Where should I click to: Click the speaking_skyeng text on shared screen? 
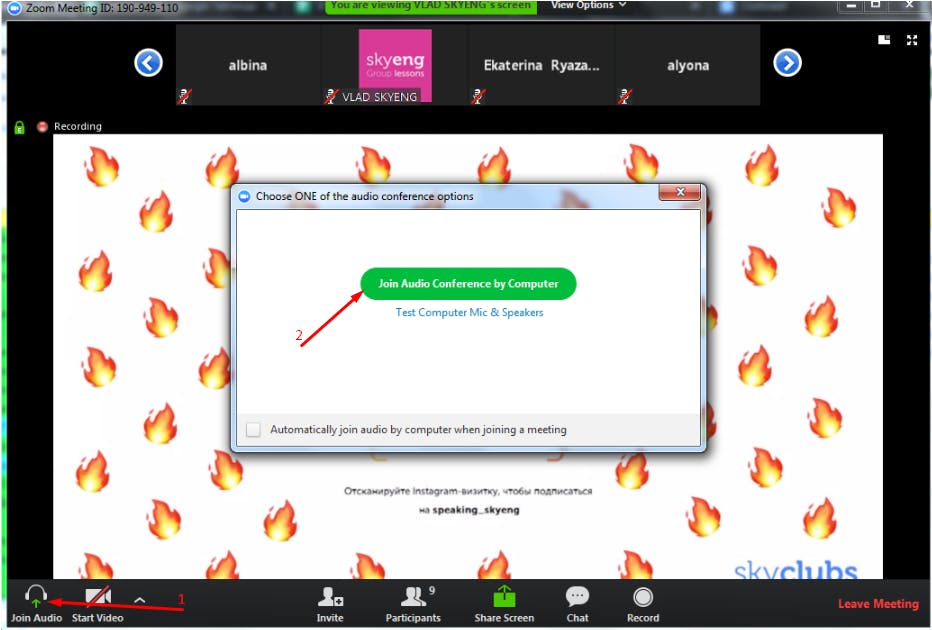point(476,510)
